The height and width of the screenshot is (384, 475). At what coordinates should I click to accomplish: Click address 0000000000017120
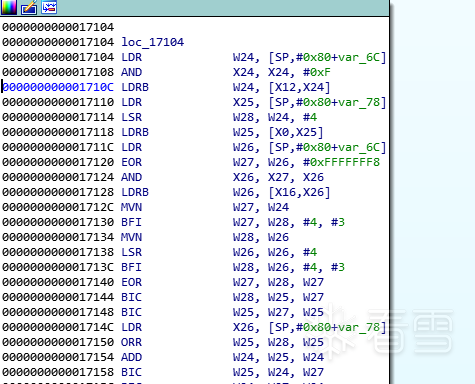[x=58, y=162]
